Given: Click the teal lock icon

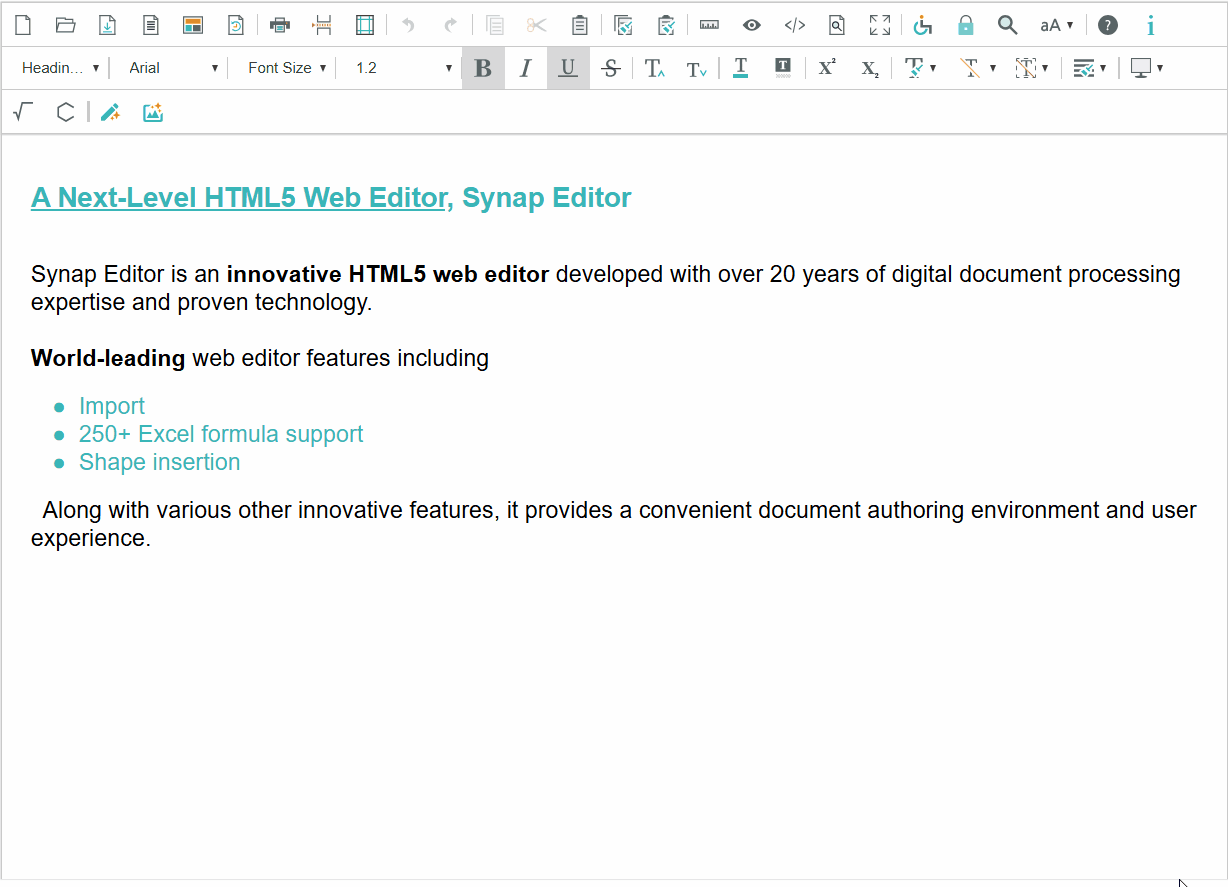Looking at the screenshot, I should 965,25.
